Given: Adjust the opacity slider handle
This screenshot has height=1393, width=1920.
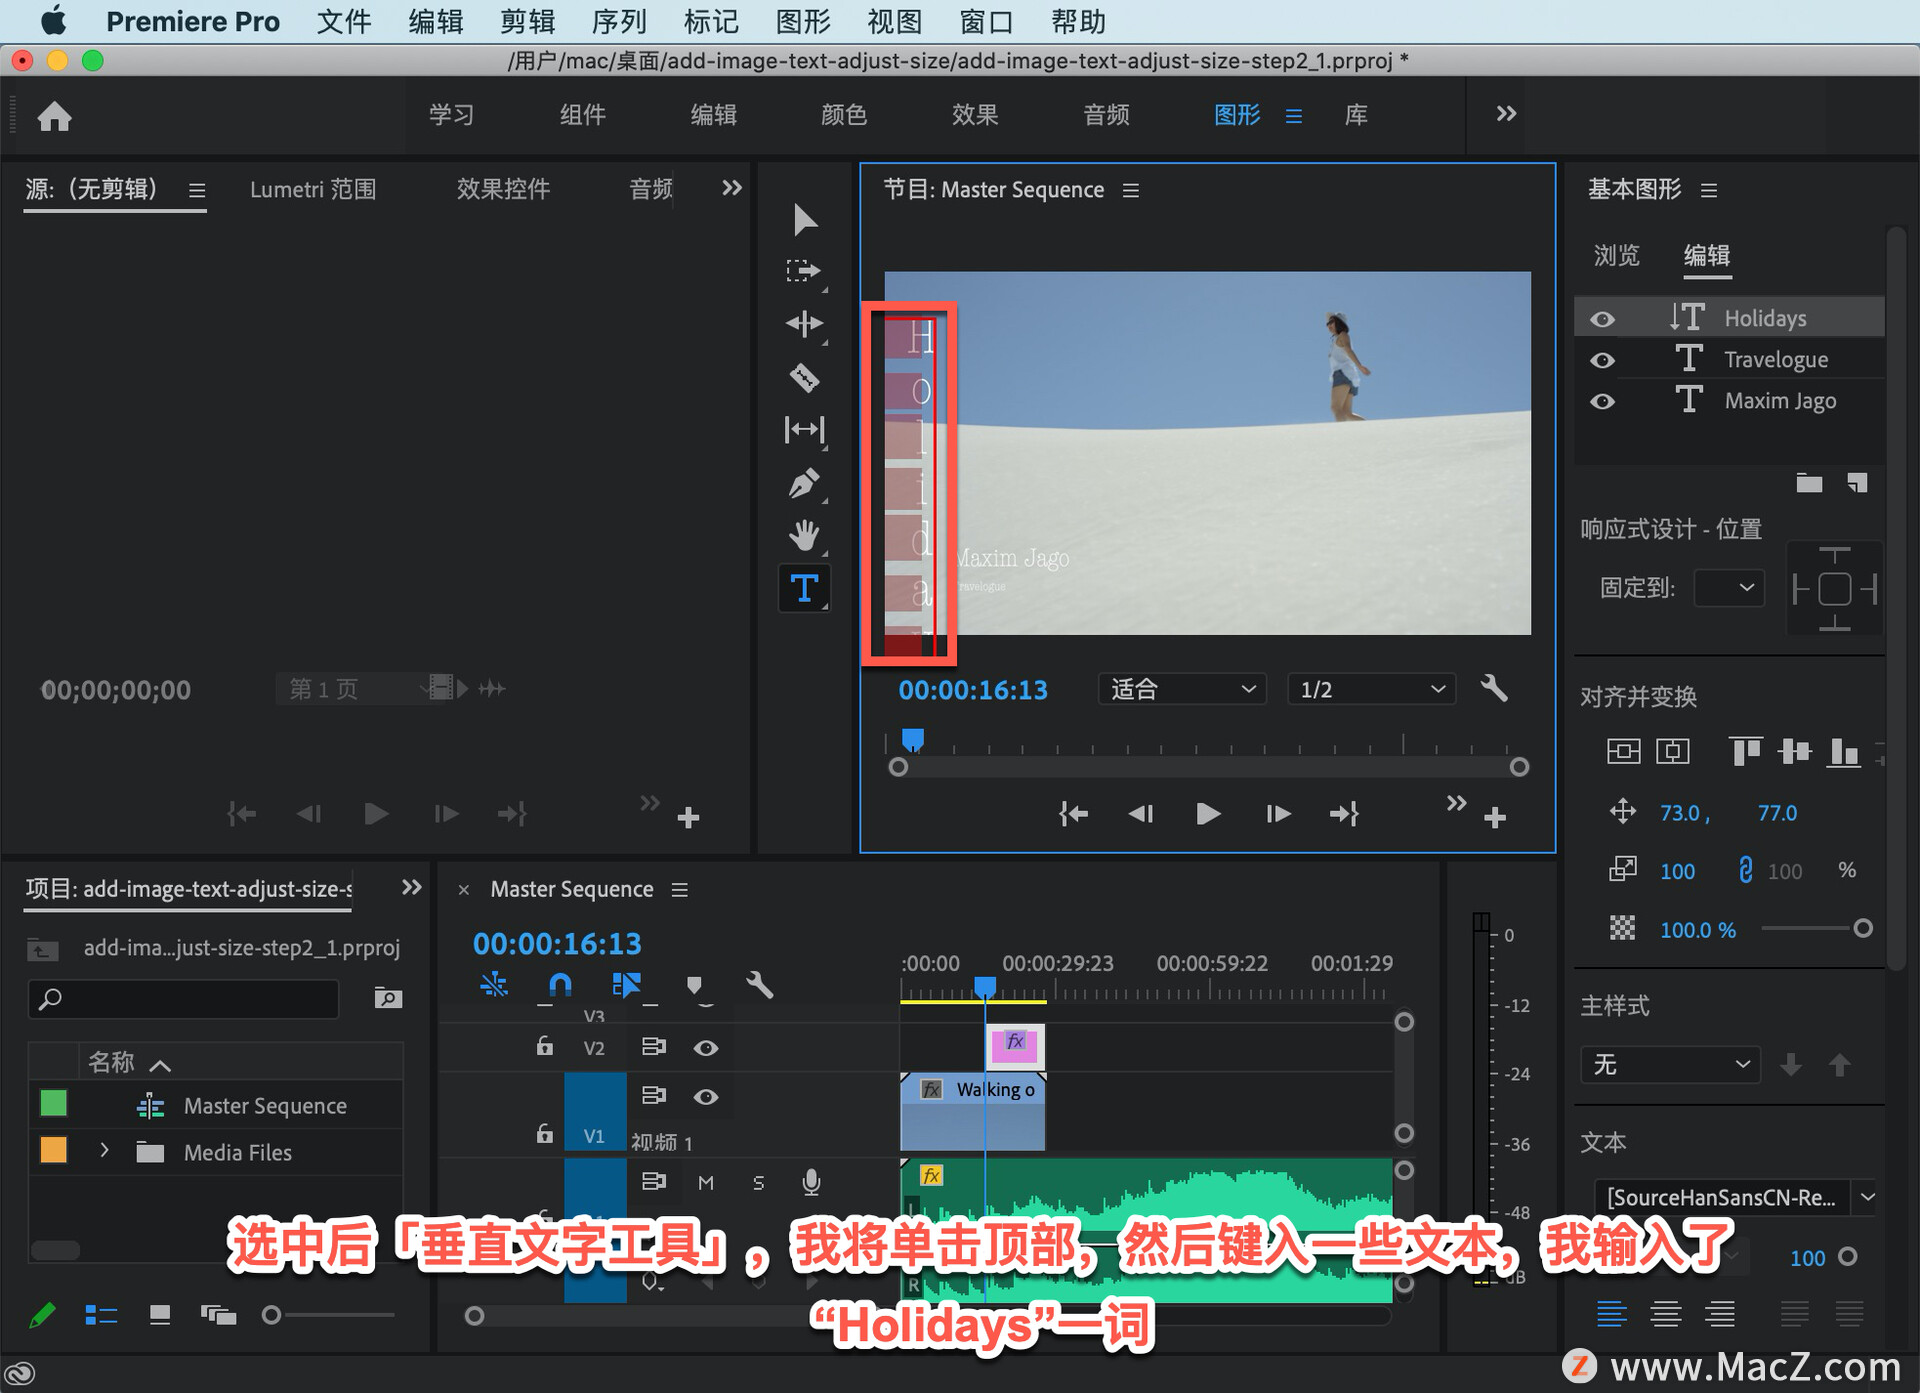Looking at the screenshot, I should coord(1862,929).
